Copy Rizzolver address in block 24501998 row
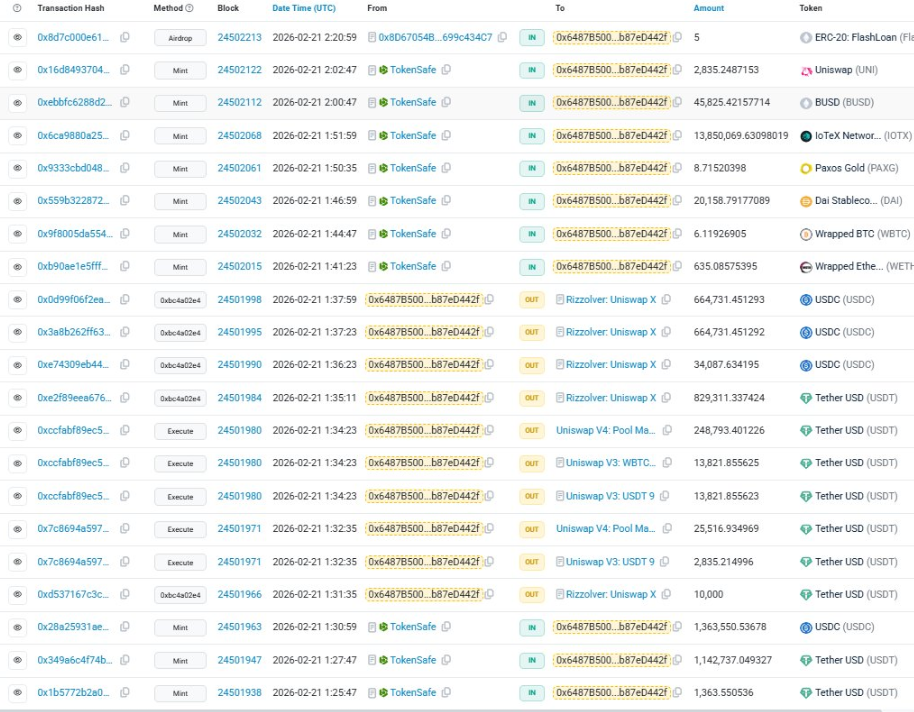 pyautogui.click(x=666, y=299)
